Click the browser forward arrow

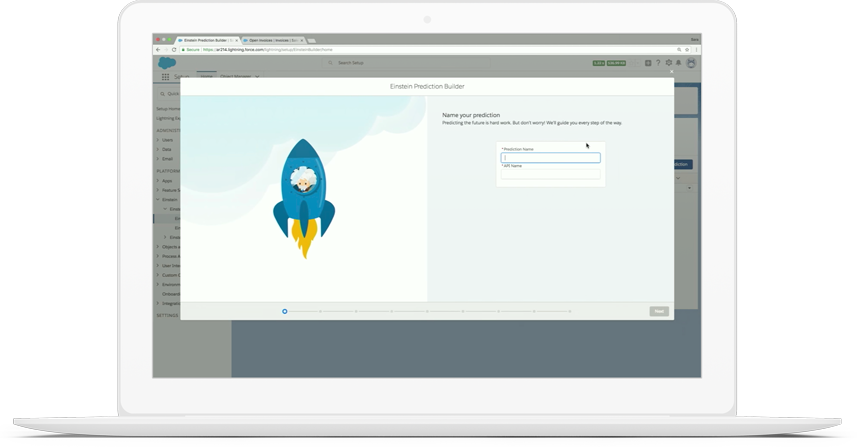pyautogui.click(x=166, y=50)
